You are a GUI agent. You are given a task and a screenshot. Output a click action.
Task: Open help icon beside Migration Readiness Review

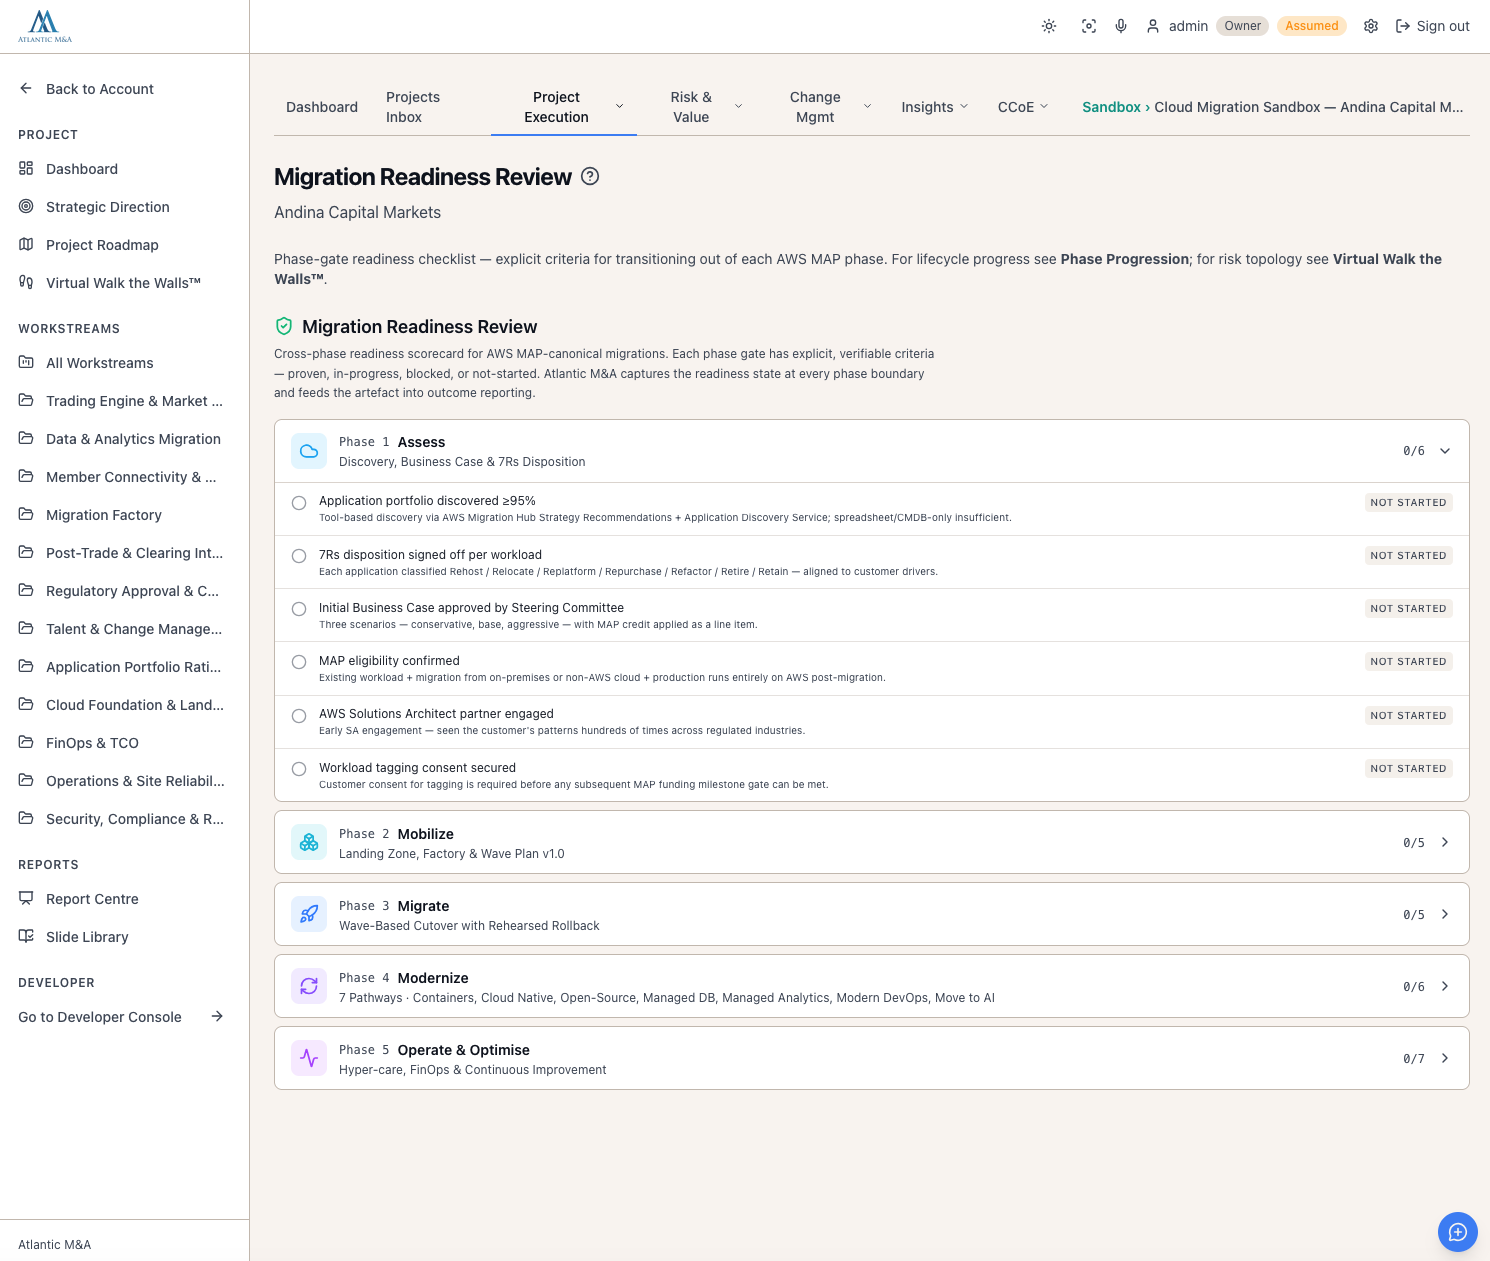pyautogui.click(x=590, y=176)
